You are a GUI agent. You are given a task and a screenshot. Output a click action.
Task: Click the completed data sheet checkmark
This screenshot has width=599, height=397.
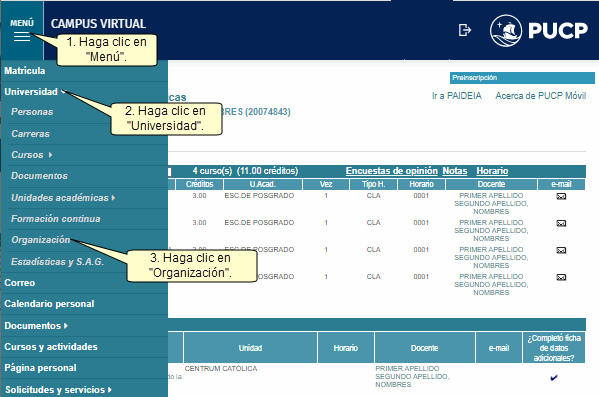[554, 378]
